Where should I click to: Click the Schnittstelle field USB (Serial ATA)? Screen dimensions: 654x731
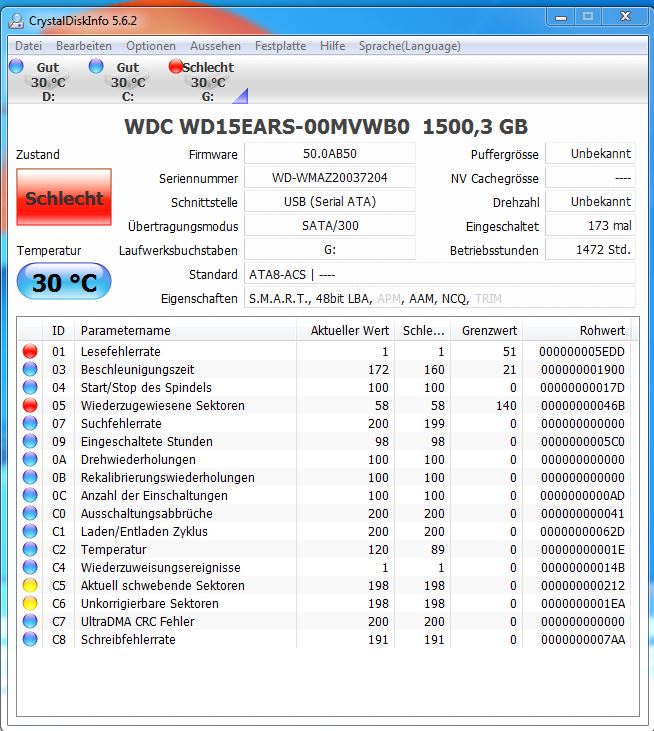330,201
